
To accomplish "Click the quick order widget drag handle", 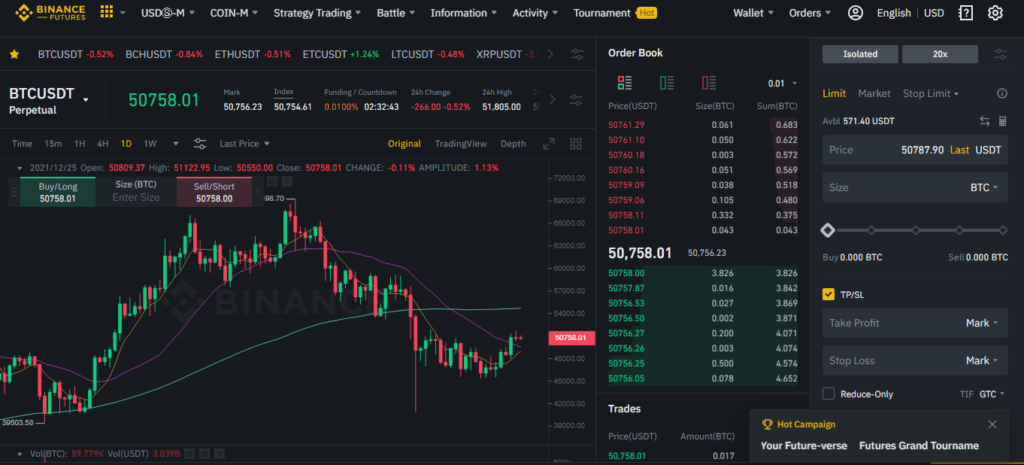I will coord(13,192).
